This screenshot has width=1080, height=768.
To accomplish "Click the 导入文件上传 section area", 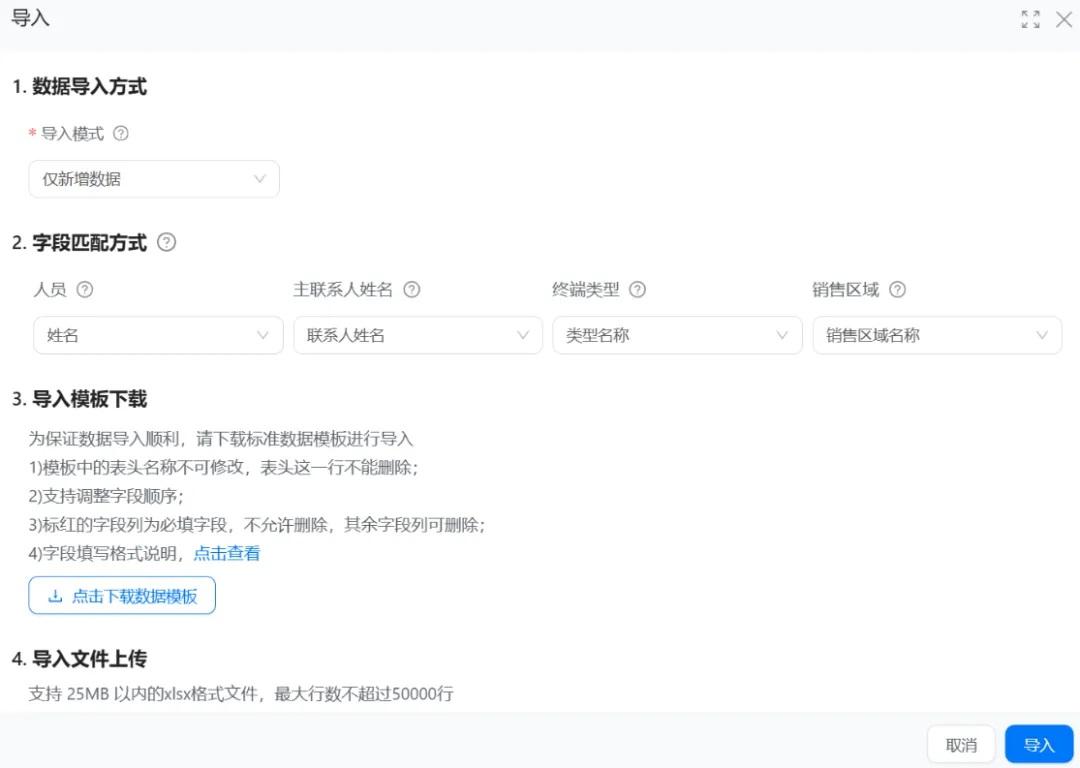I will click(85, 659).
